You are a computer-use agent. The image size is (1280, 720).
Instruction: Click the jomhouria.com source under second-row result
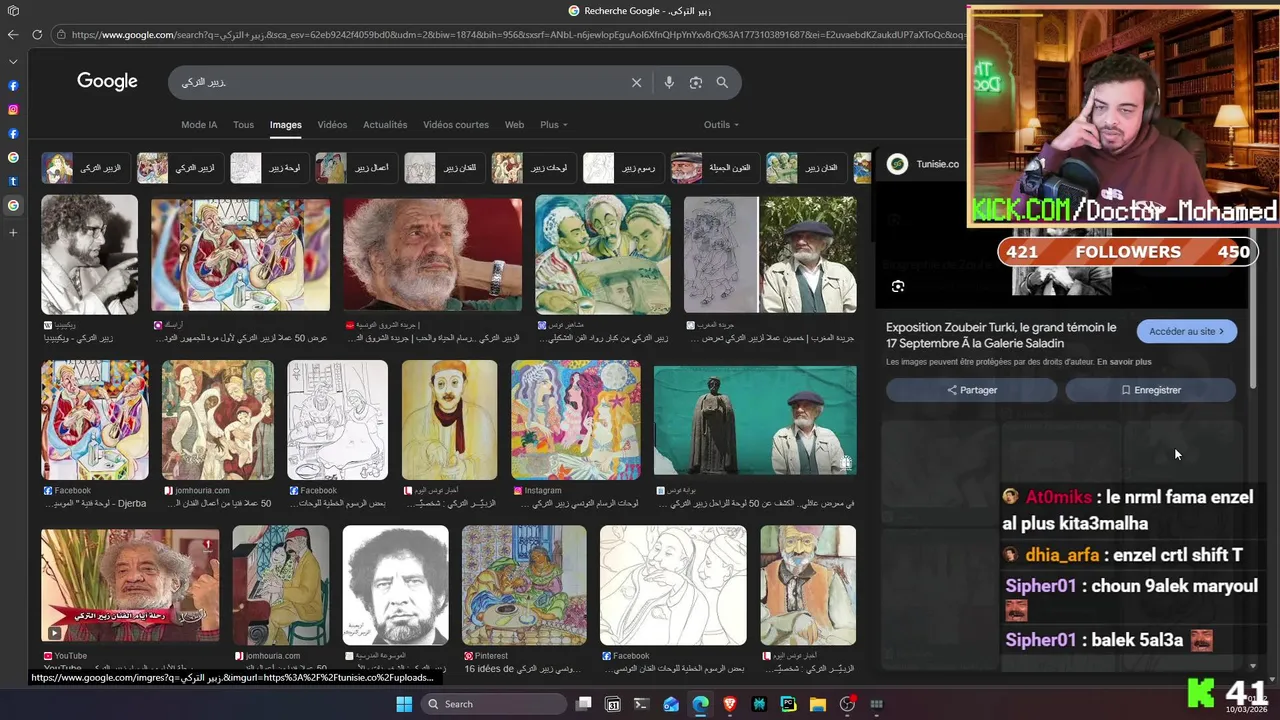tap(202, 491)
